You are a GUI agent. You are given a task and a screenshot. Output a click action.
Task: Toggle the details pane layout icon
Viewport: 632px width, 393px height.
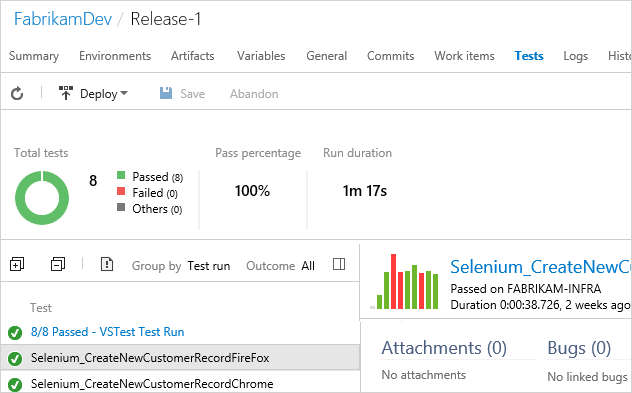click(339, 264)
